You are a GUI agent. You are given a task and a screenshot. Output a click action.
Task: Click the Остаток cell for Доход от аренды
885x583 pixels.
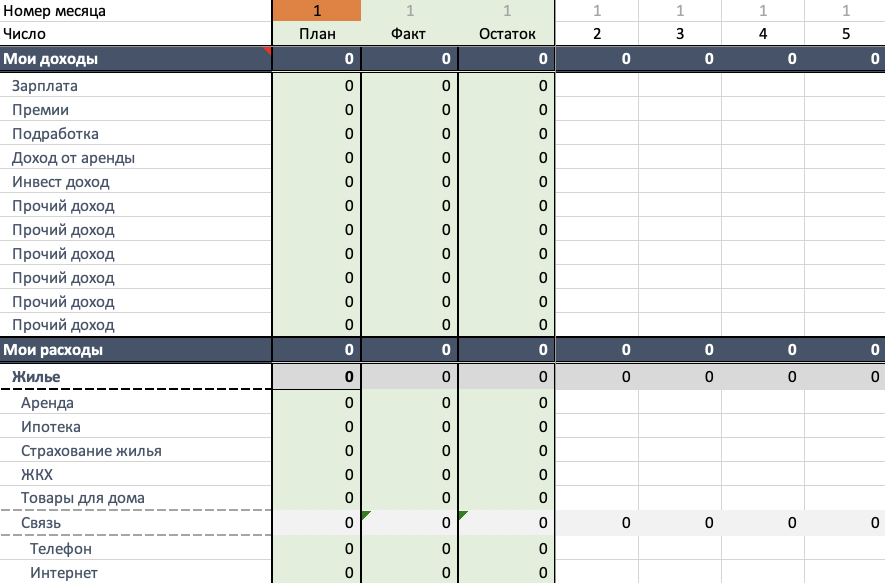click(x=507, y=157)
